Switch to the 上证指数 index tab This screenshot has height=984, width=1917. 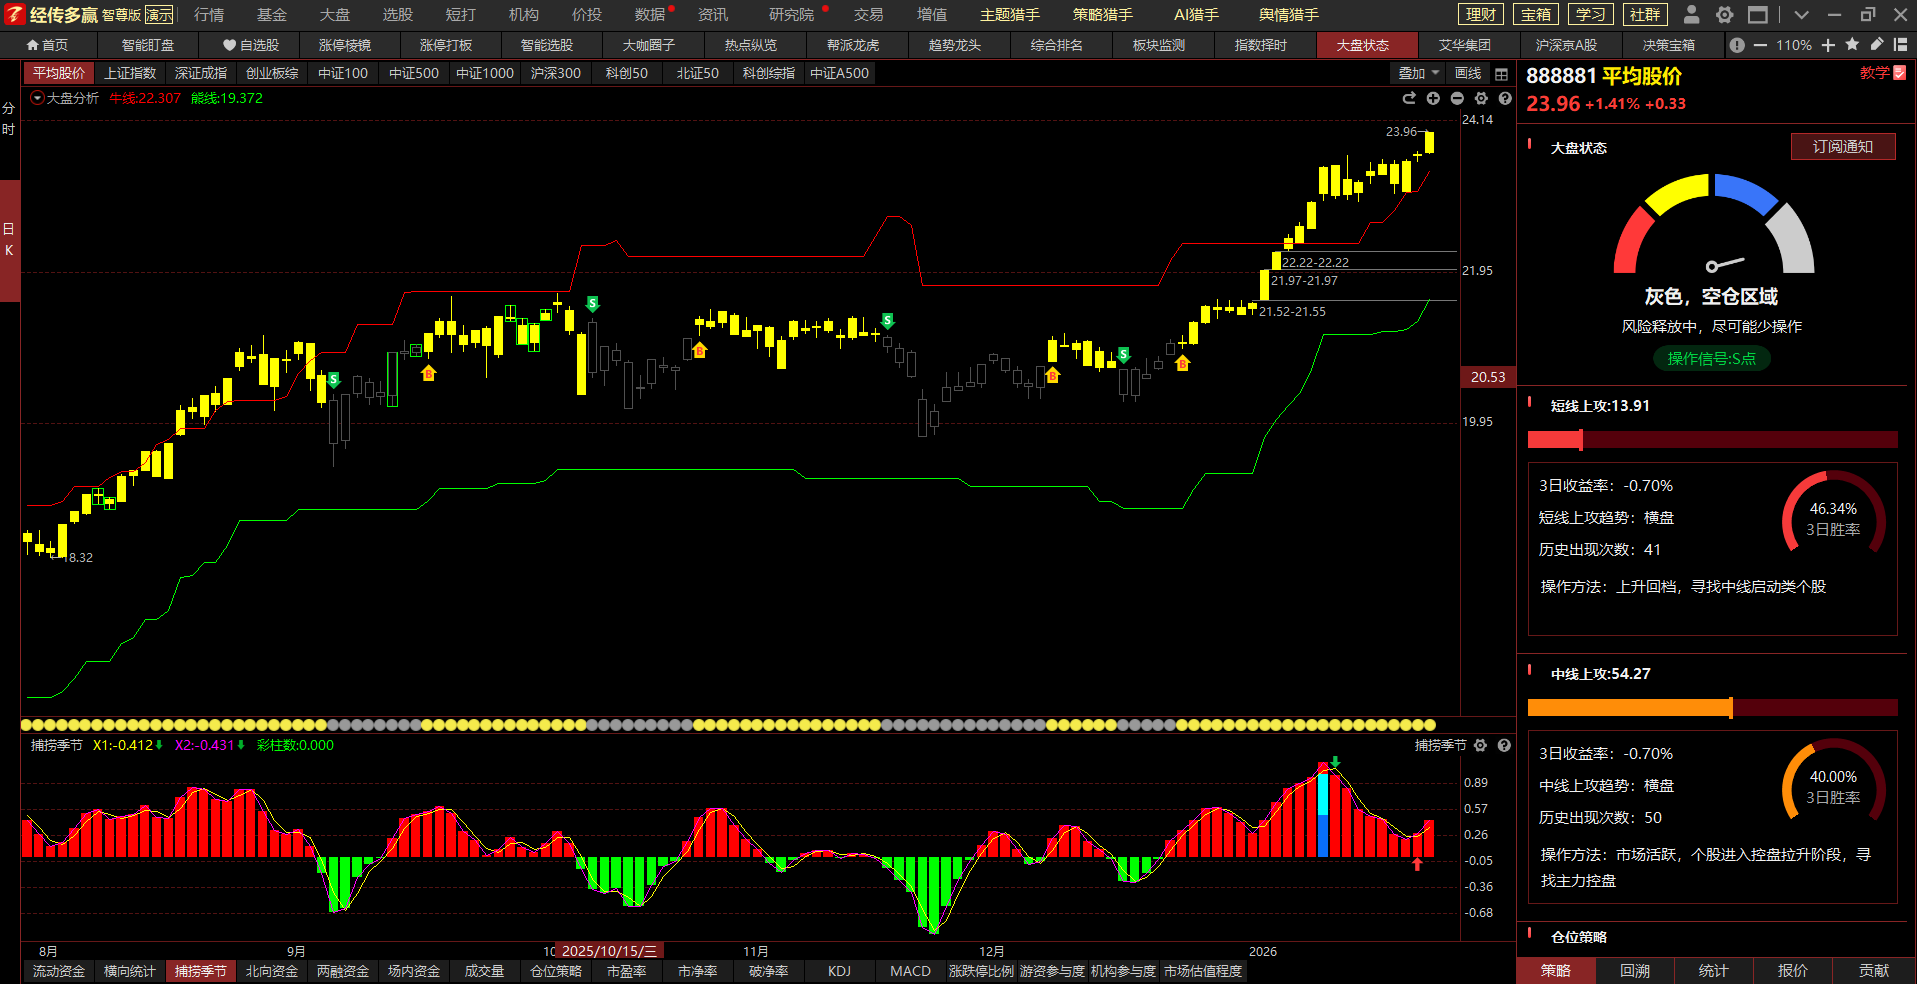point(130,73)
